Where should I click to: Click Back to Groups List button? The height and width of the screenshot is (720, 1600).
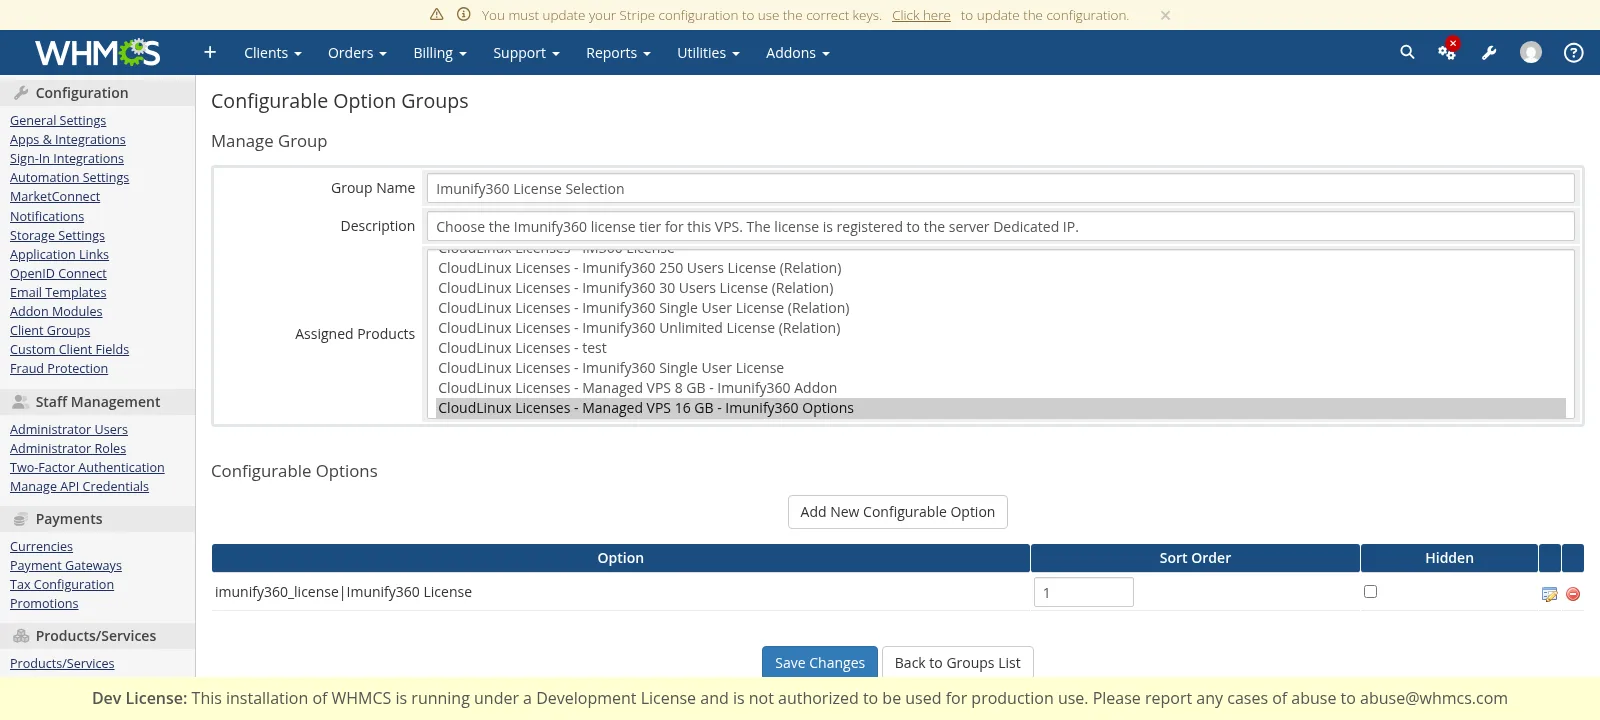(x=957, y=662)
